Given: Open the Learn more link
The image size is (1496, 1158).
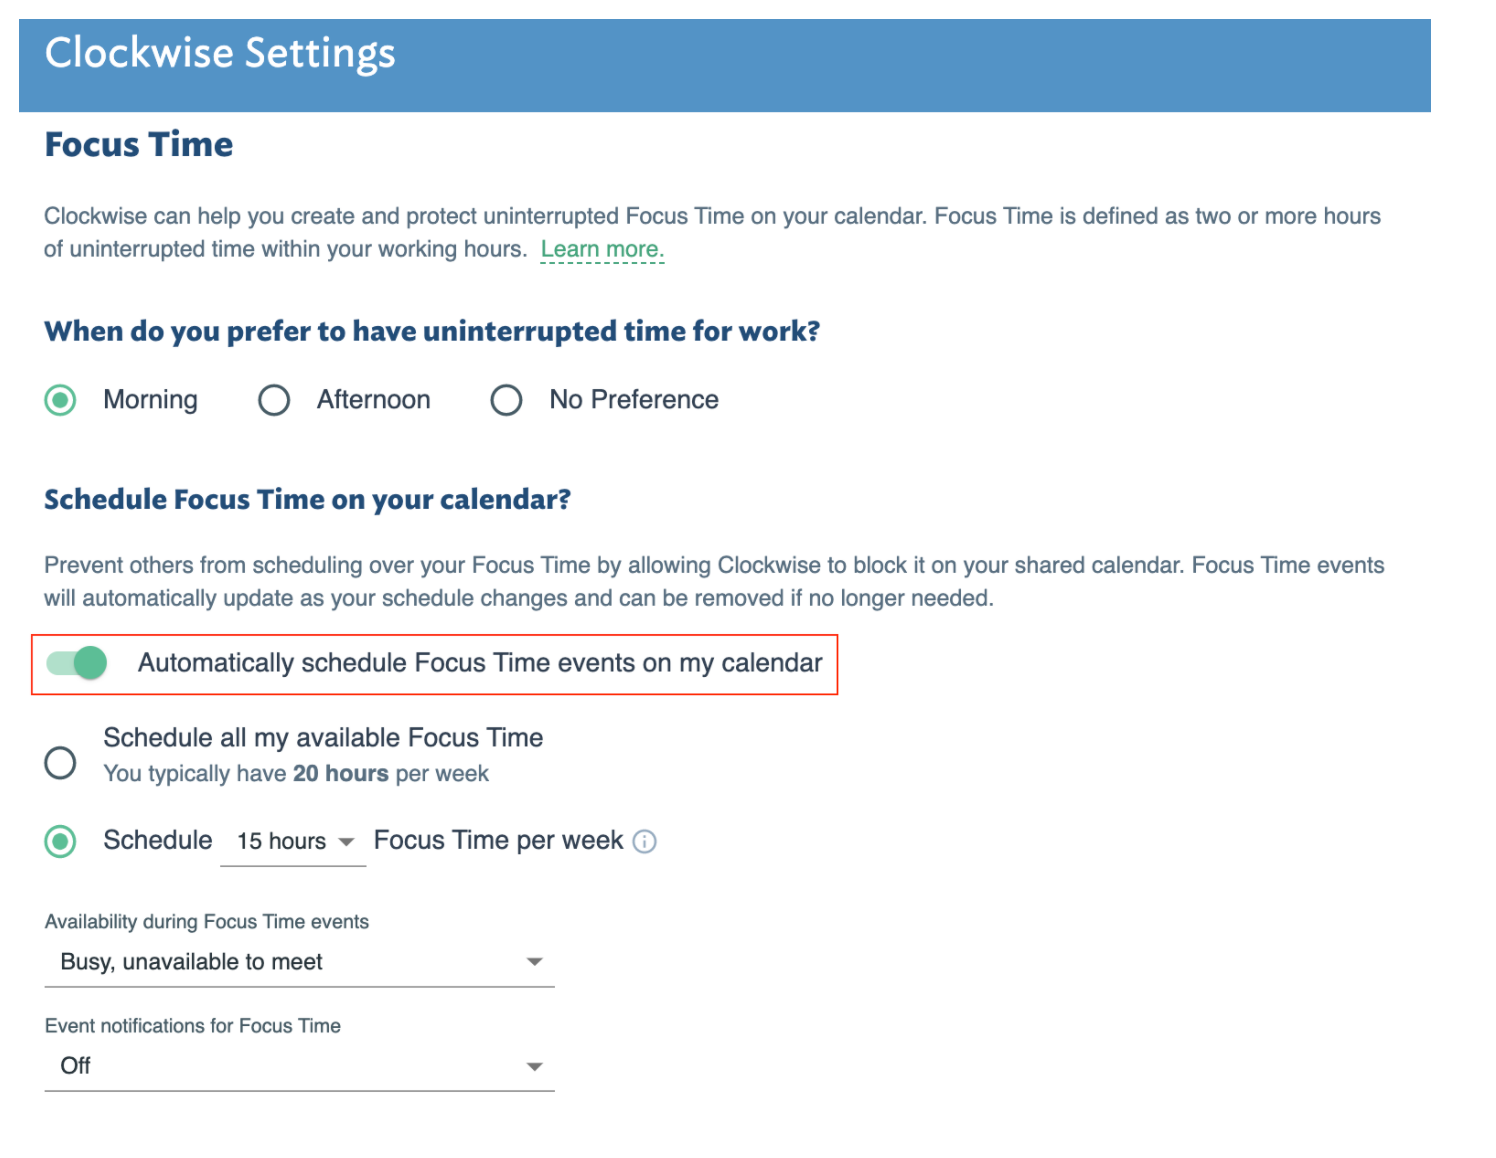Looking at the screenshot, I should (x=602, y=249).
